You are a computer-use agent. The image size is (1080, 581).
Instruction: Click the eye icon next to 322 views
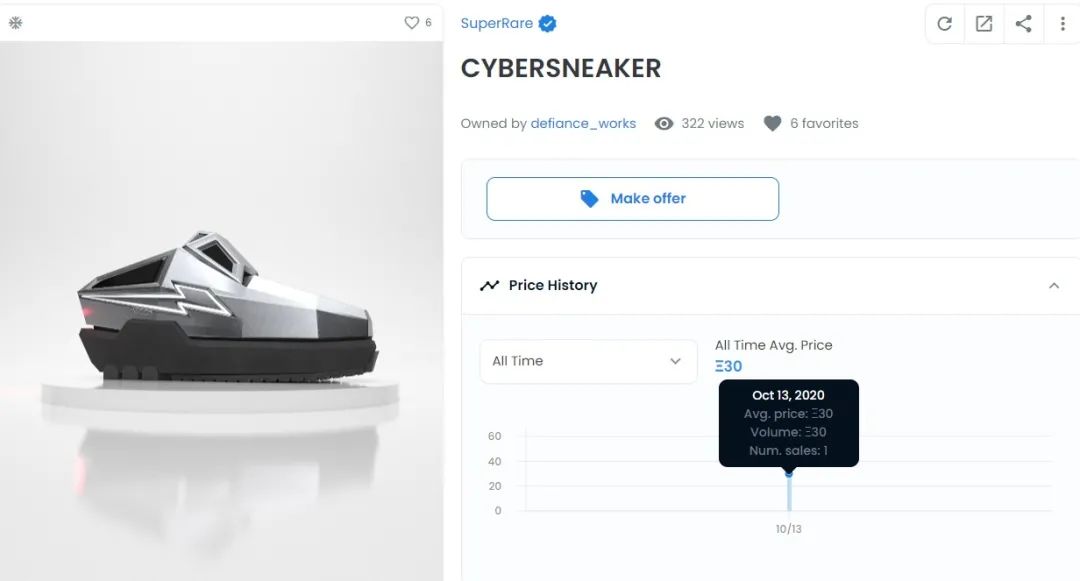(x=663, y=123)
